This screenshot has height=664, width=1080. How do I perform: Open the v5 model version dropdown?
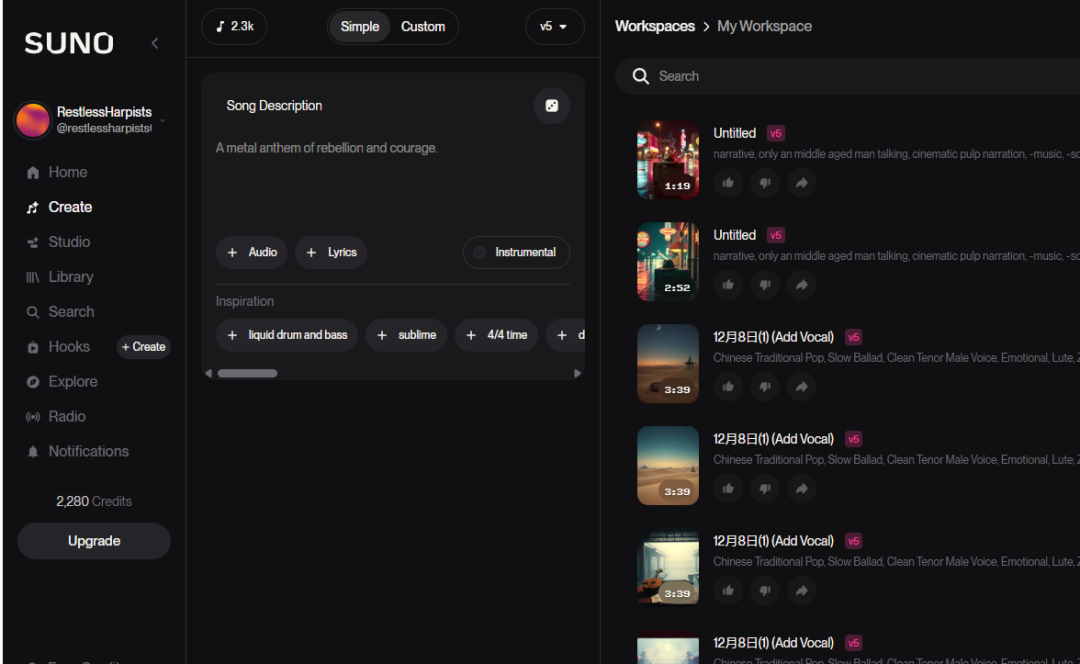click(x=554, y=27)
